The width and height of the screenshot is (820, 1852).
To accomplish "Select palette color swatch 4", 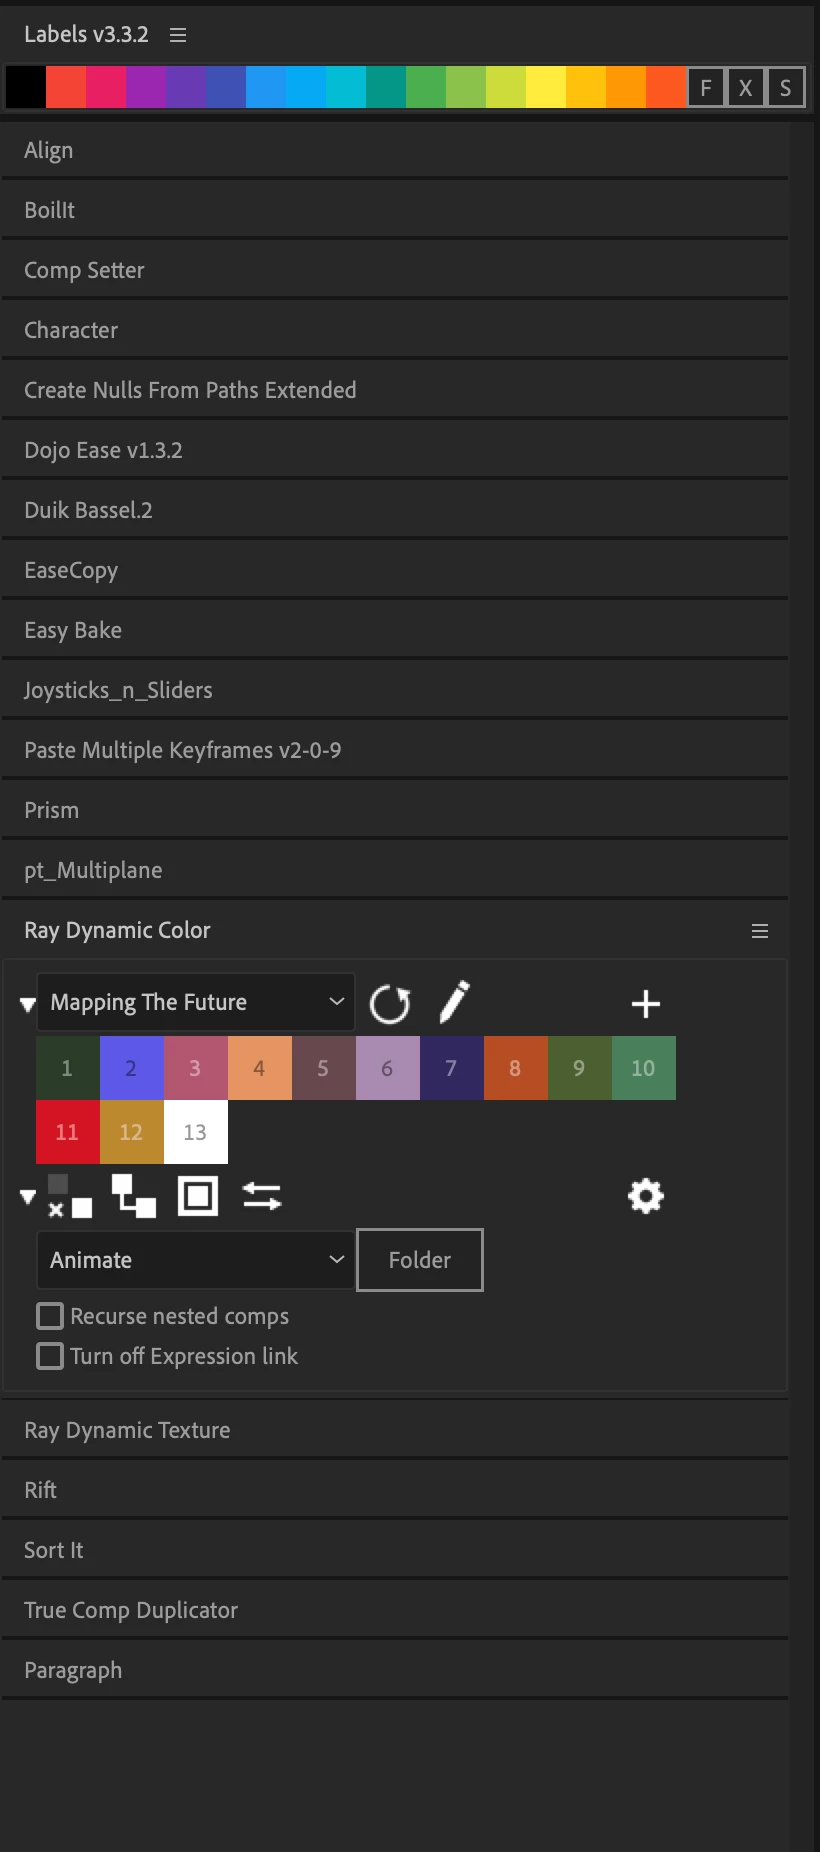I will 260,1068.
